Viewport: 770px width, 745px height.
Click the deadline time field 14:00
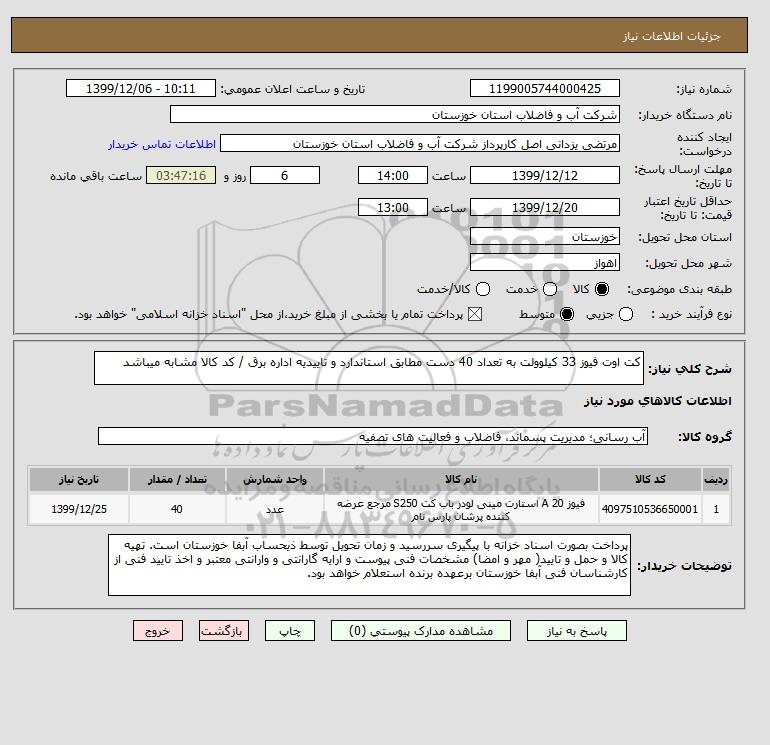point(392,175)
